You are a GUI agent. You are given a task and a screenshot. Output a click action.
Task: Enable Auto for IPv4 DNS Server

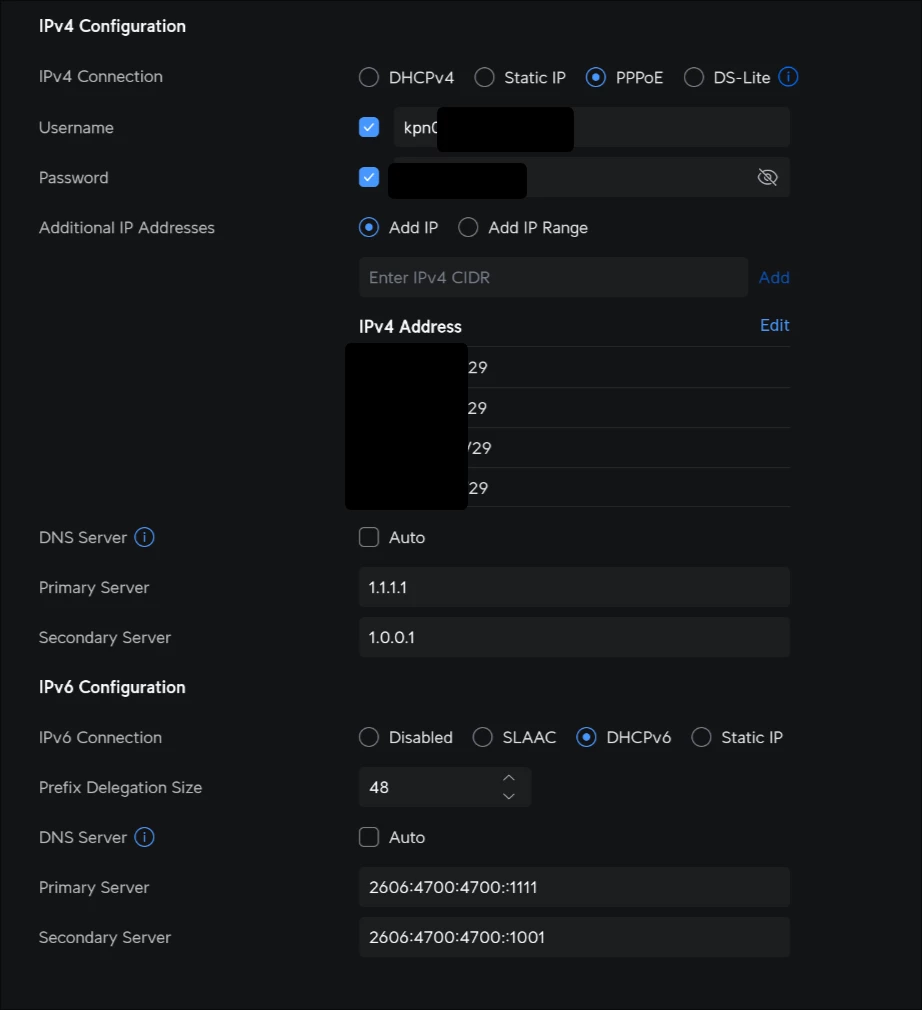[x=369, y=537]
